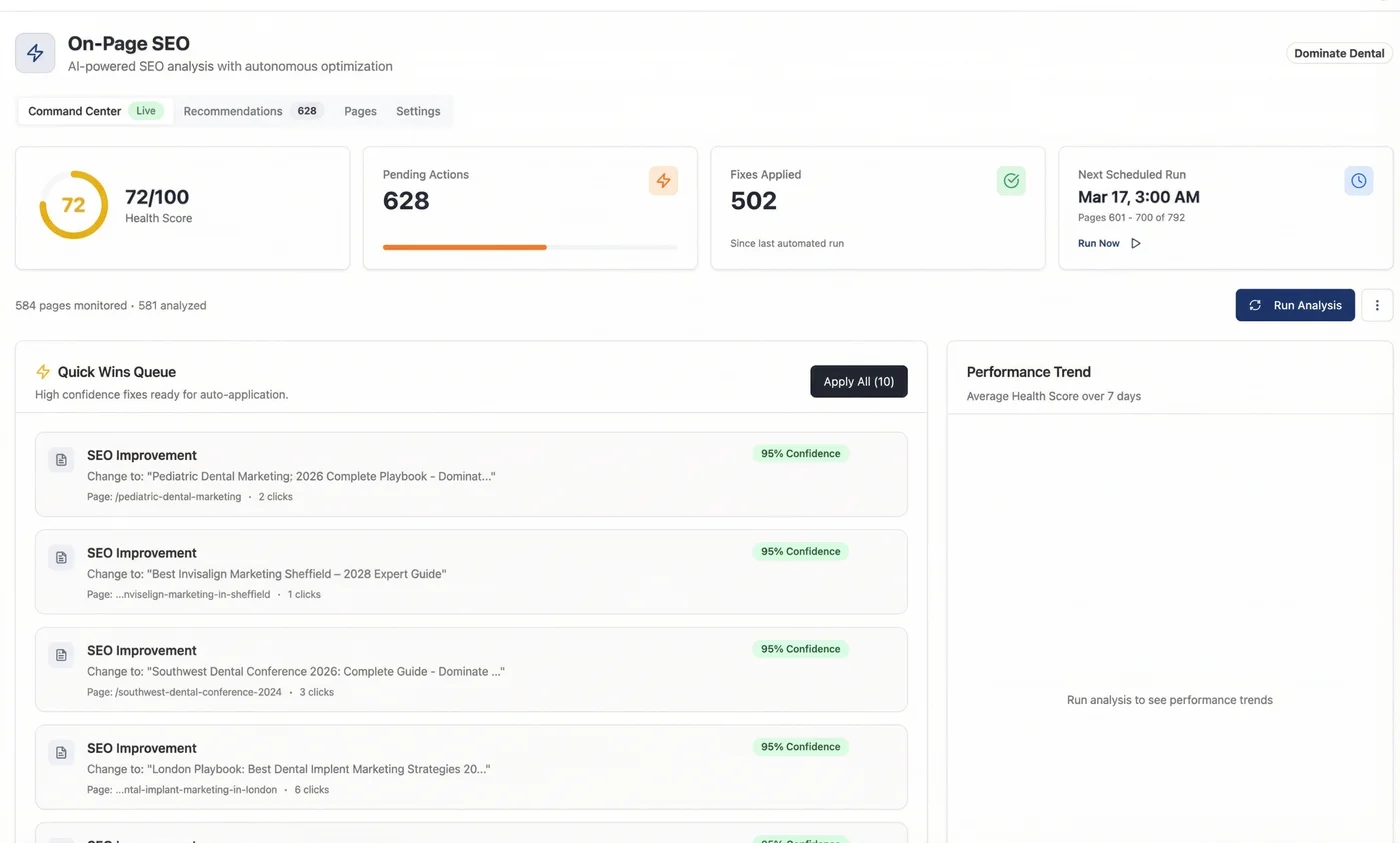Click the document icon on the London Playbook item

(61, 752)
